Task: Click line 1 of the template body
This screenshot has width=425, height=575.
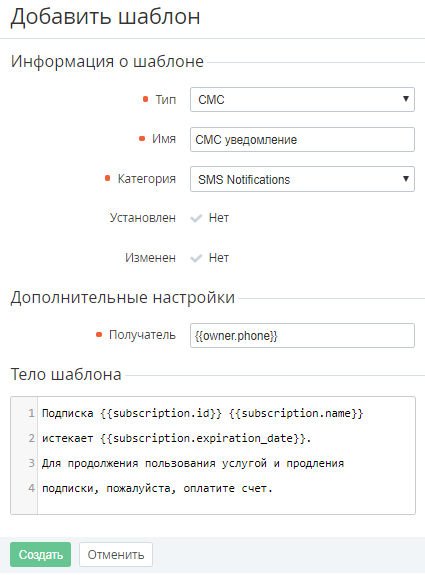Action: coord(202,413)
